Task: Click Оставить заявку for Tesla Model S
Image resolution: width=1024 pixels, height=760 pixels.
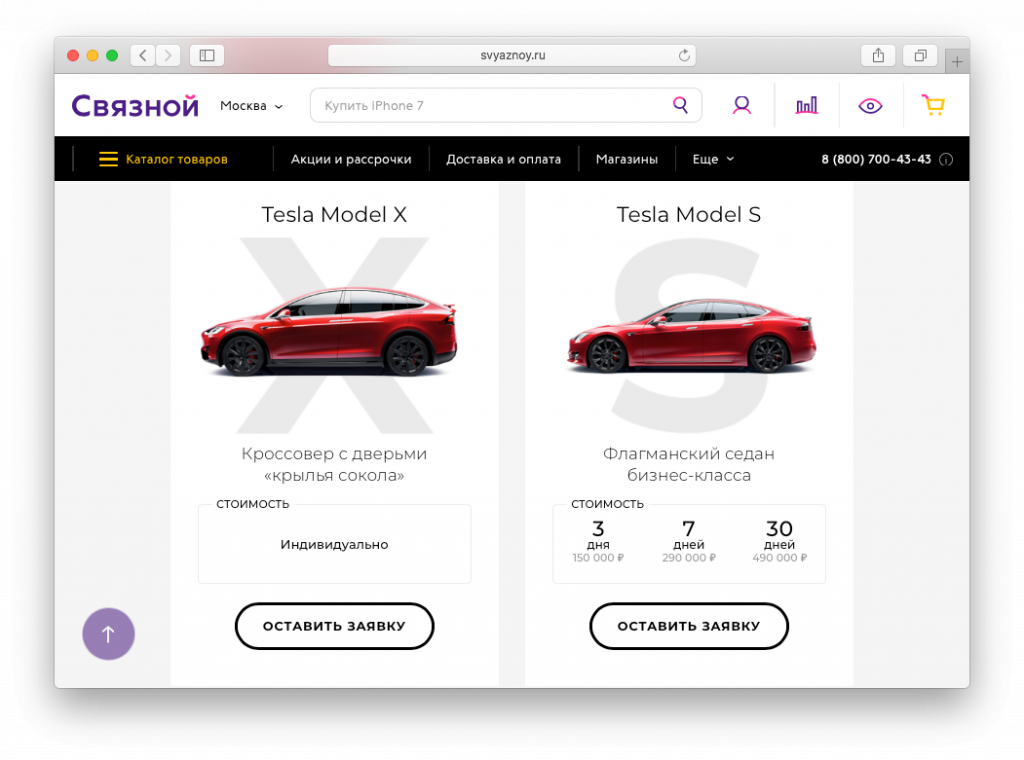Action: 689,626
